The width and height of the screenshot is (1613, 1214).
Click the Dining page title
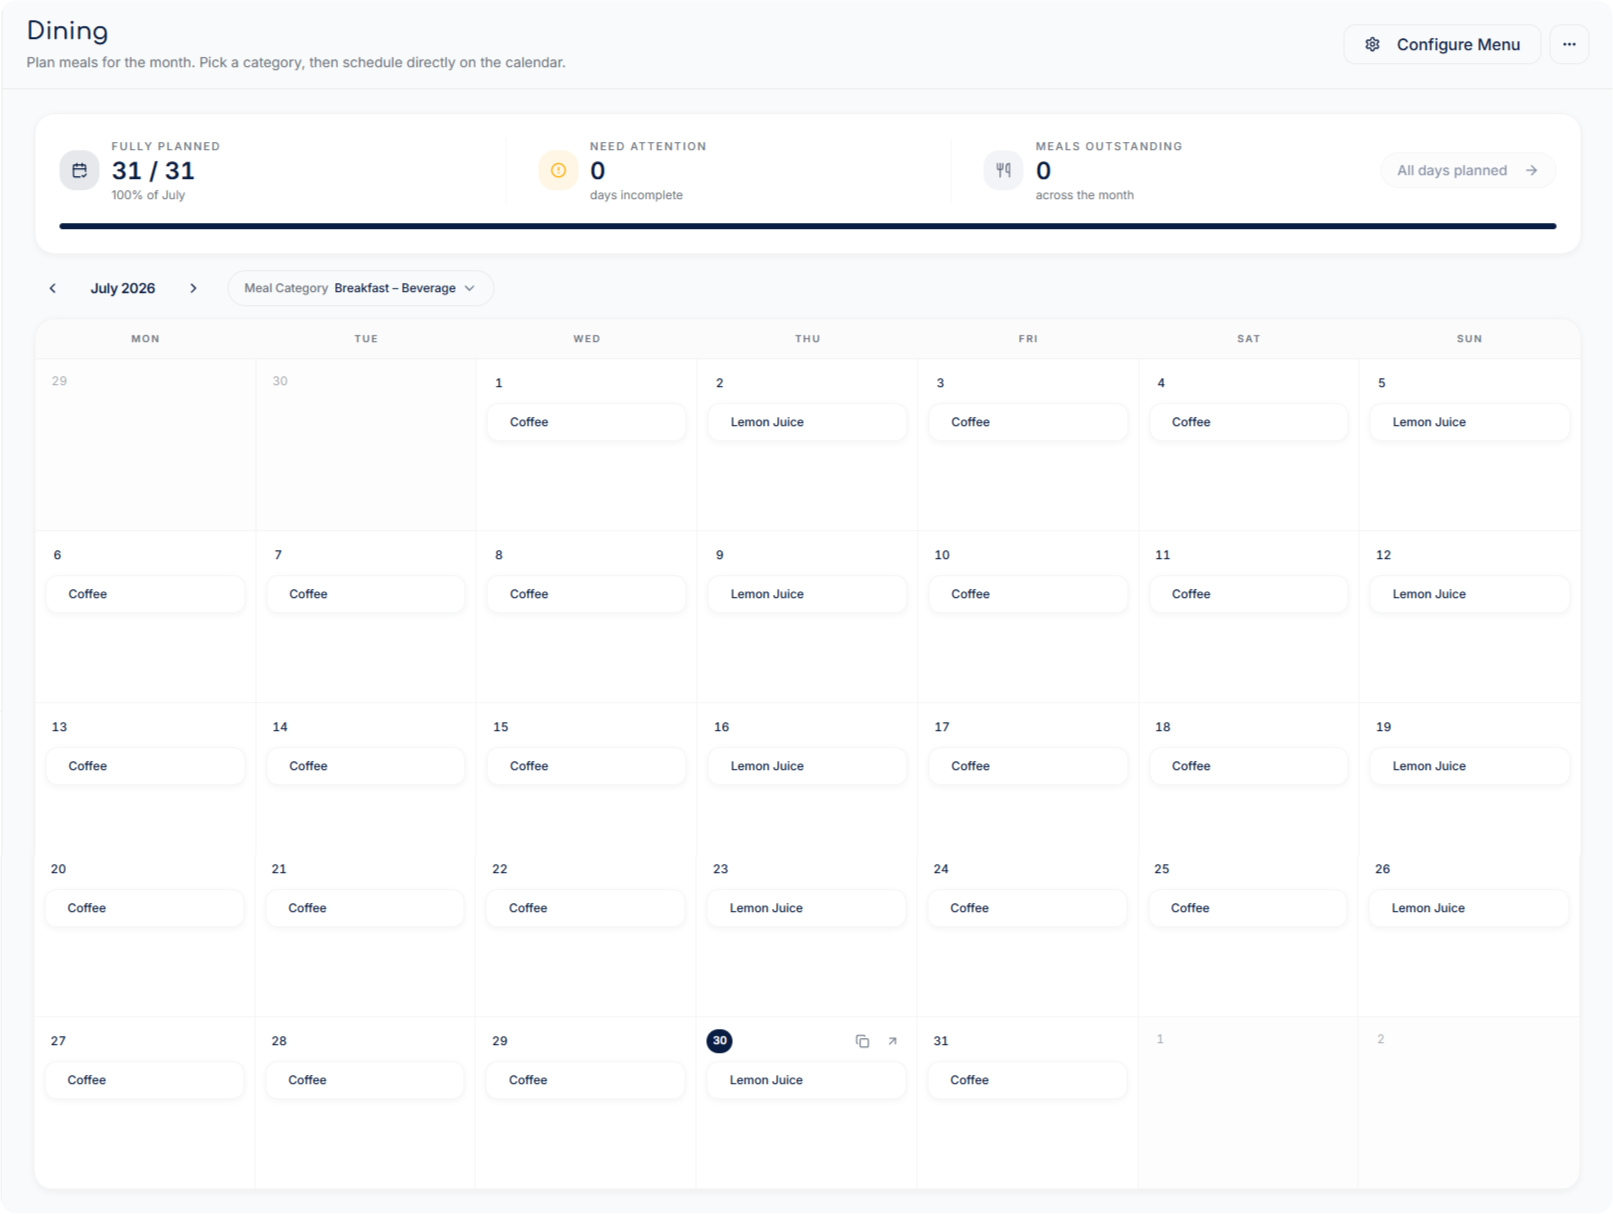[67, 31]
